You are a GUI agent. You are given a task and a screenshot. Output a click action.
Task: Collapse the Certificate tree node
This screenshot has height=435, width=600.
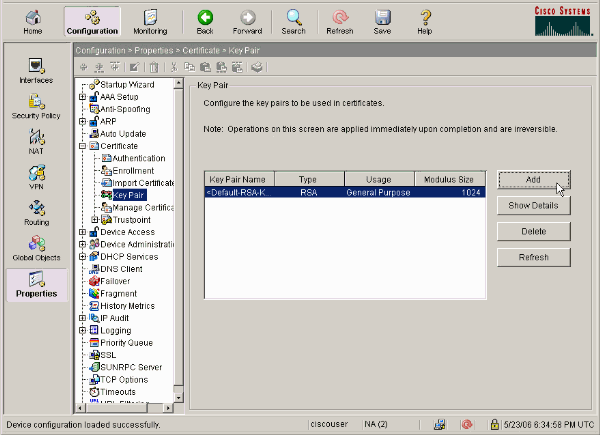coord(82,146)
